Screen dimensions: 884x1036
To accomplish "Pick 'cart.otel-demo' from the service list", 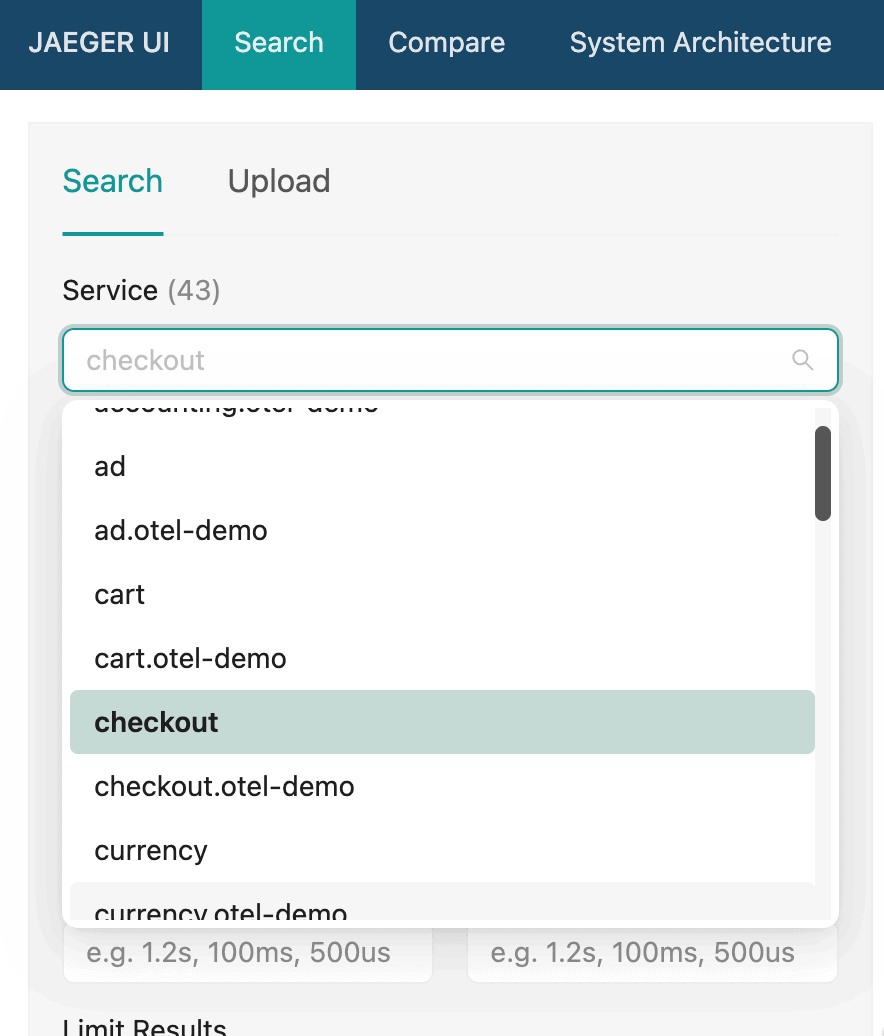I will pos(442,659).
